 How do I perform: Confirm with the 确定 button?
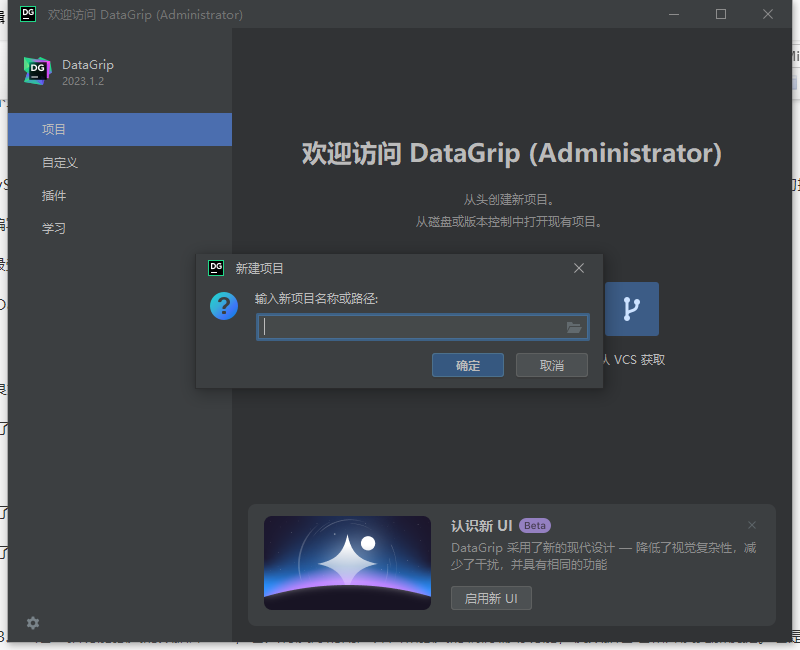tap(468, 365)
